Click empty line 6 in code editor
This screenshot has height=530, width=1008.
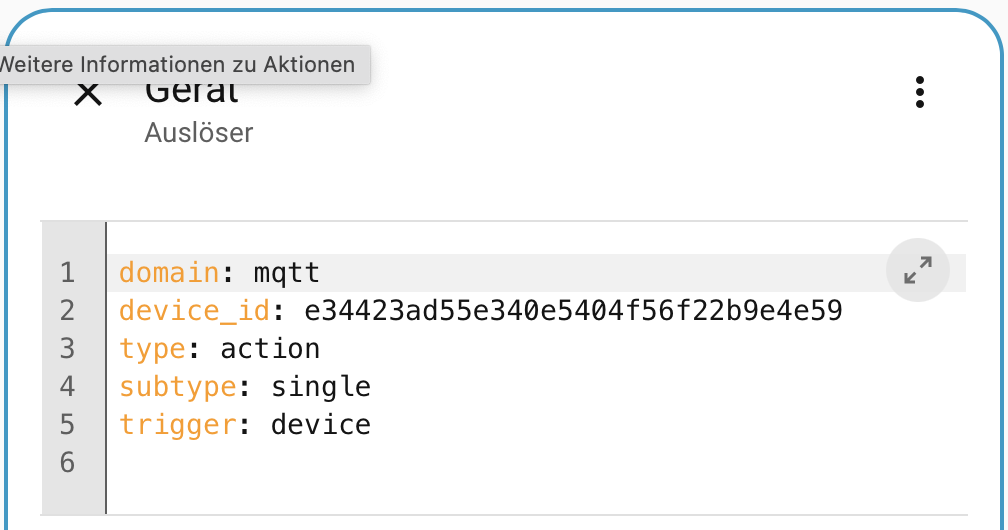[x=536, y=462]
